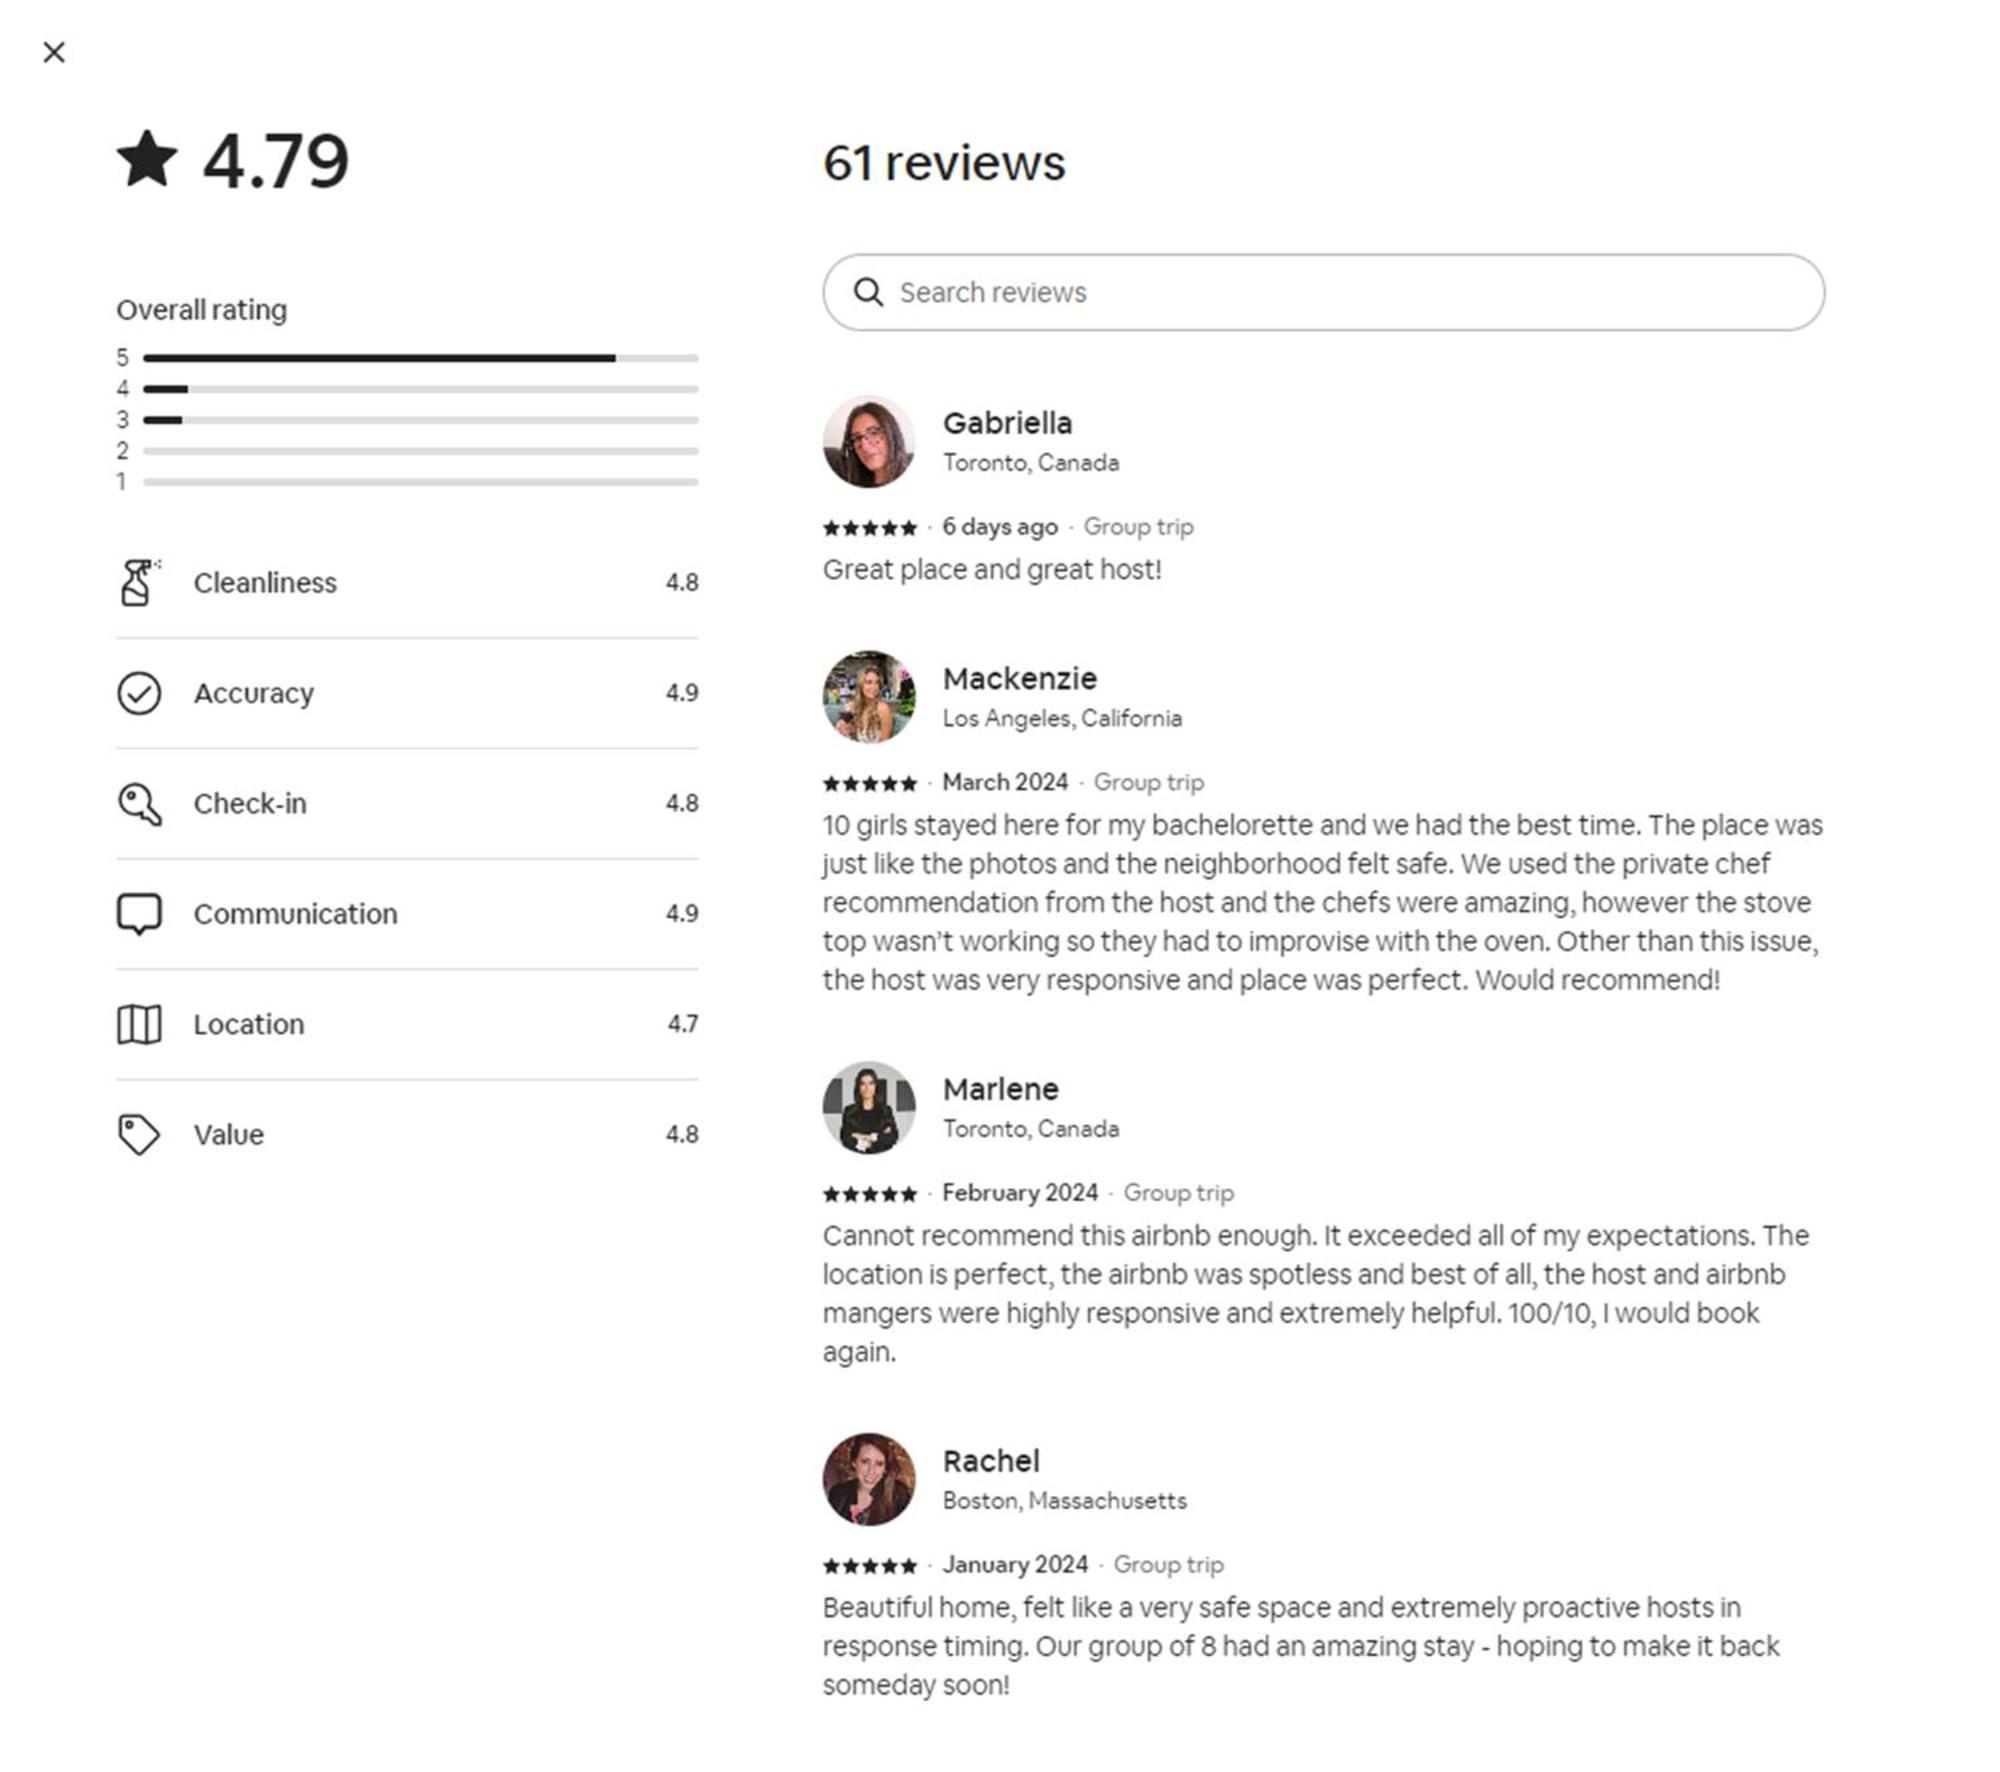The image size is (2000, 1772).
Task: Click the Location map icon
Action: [139, 1024]
